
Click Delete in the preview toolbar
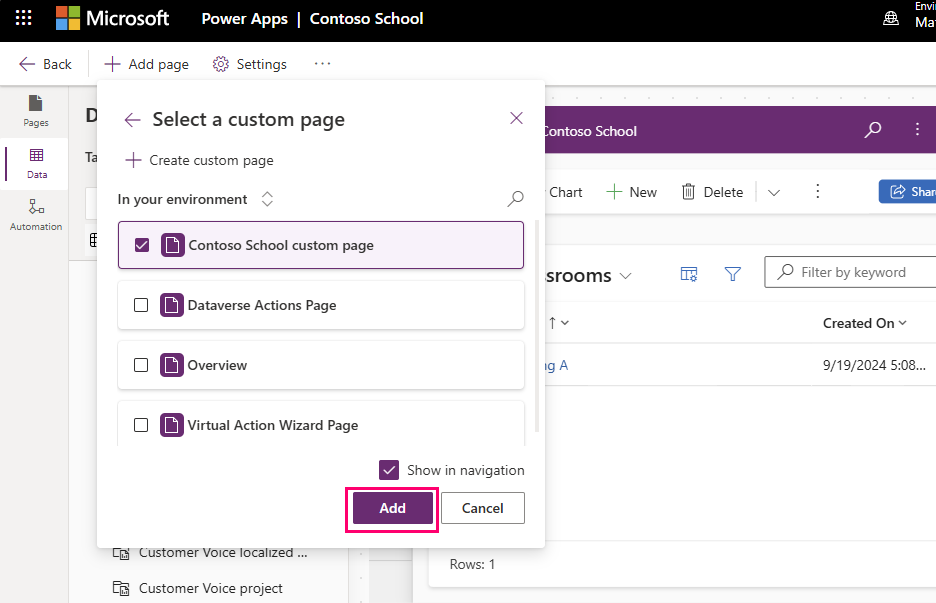click(x=713, y=192)
